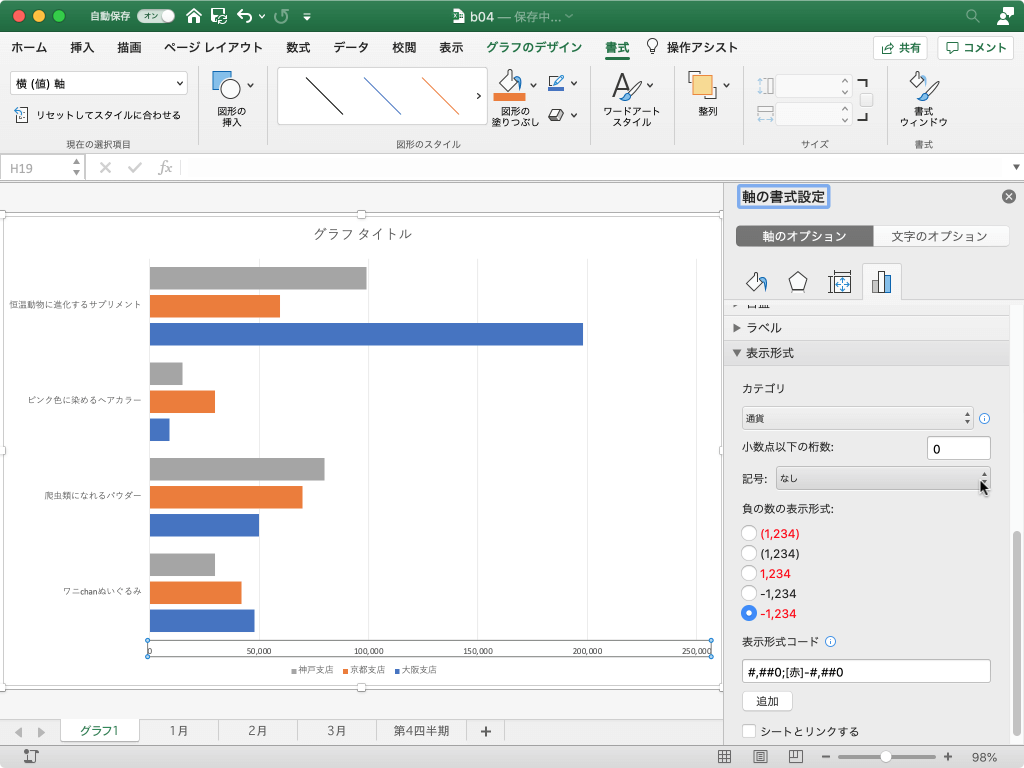
Task: Expand the shape styles gallery arrow
Action: [479, 96]
